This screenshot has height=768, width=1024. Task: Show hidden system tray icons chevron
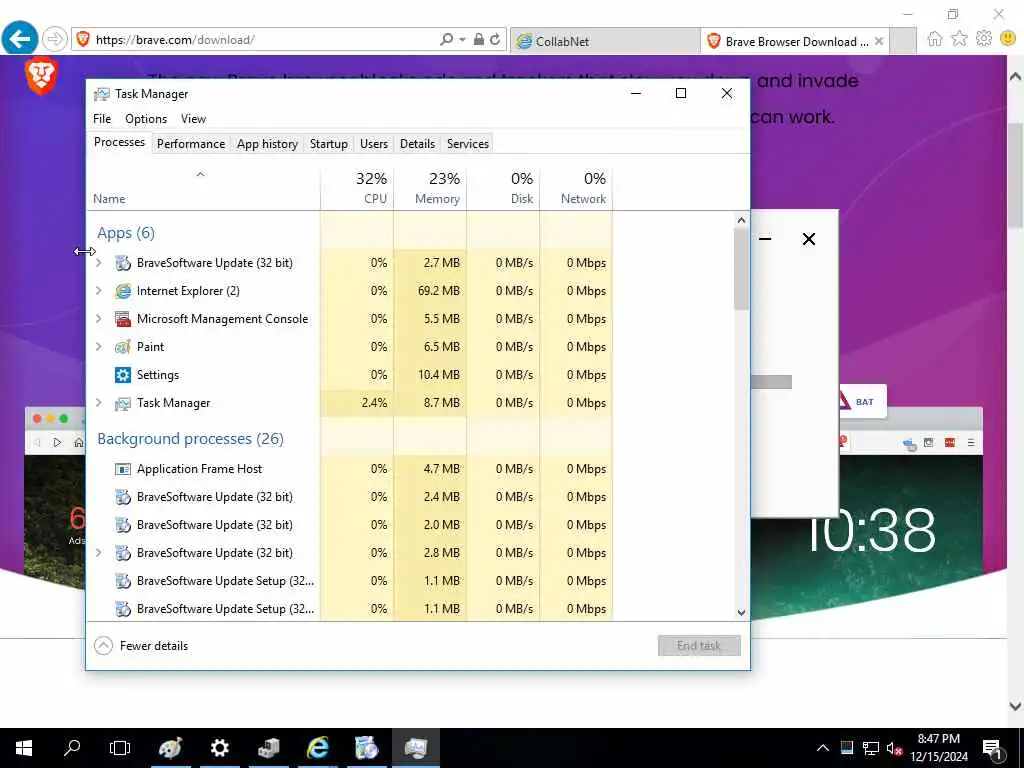pos(823,748)
